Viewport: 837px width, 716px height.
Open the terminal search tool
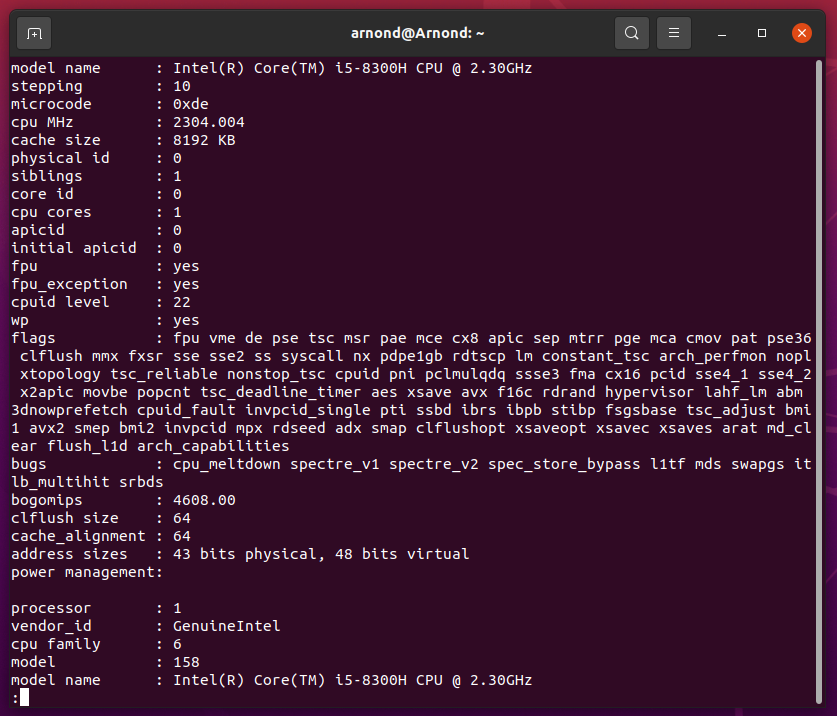click(x=631, y=33)
